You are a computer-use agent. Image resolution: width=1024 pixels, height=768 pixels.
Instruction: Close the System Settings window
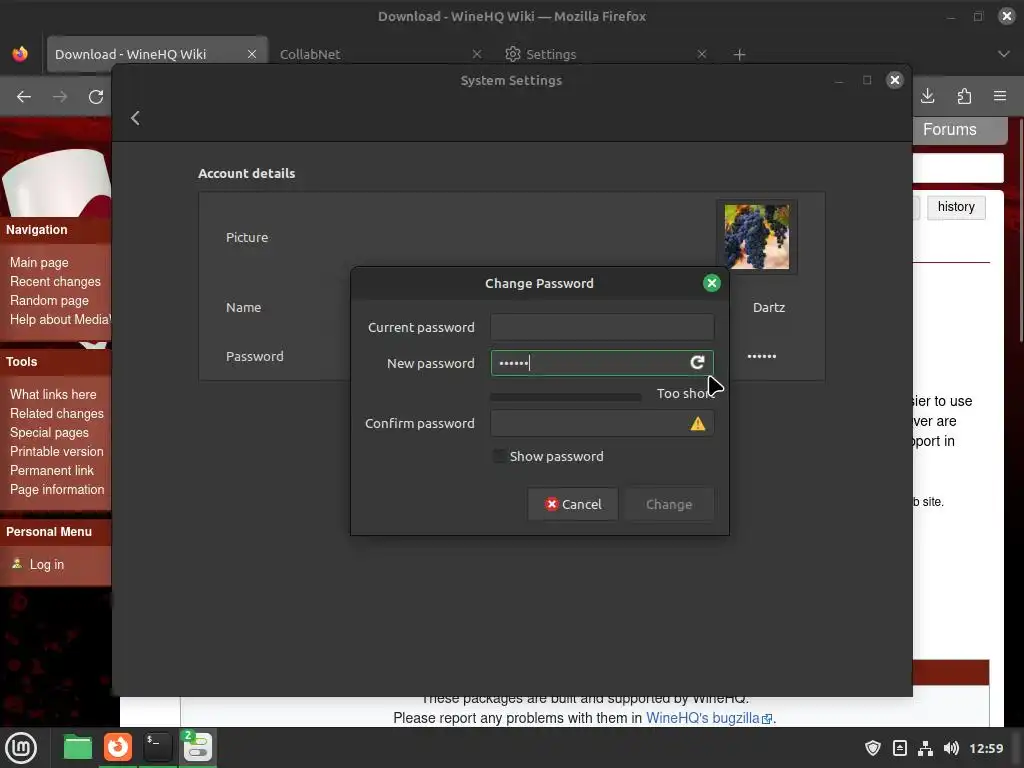[x=895, y=80]
